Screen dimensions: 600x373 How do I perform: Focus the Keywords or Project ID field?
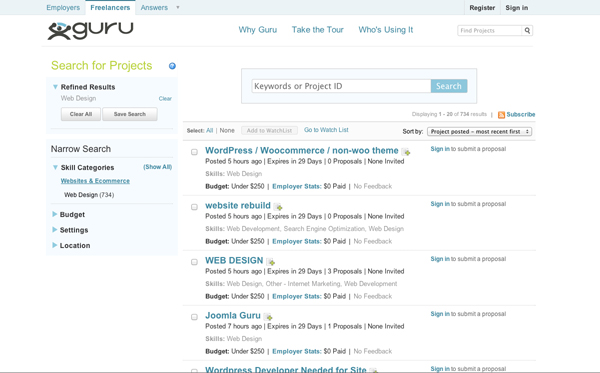(x=341, y=86)
